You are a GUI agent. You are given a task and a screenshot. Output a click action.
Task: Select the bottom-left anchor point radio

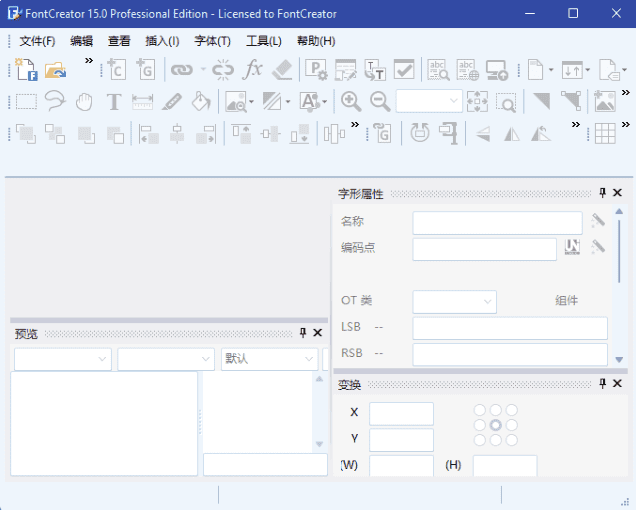[x=480, y=440]
